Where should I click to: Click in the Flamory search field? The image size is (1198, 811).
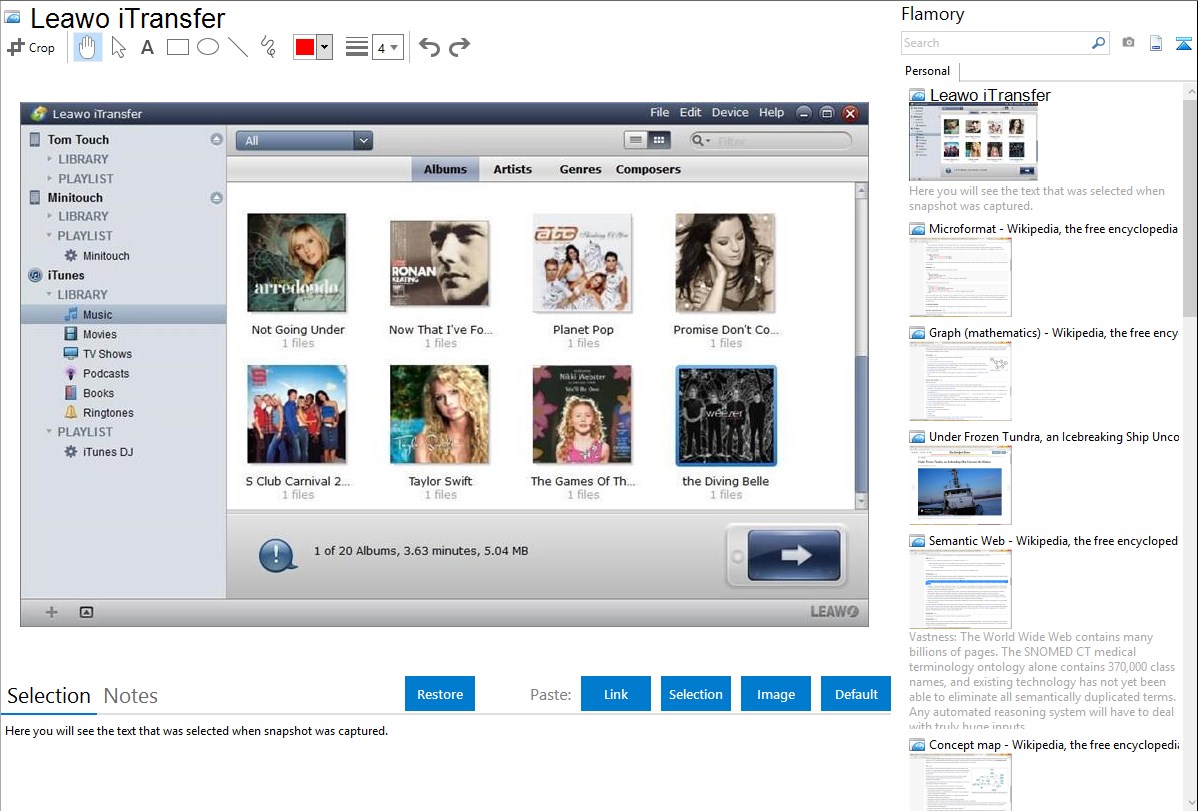click(995, 43)
